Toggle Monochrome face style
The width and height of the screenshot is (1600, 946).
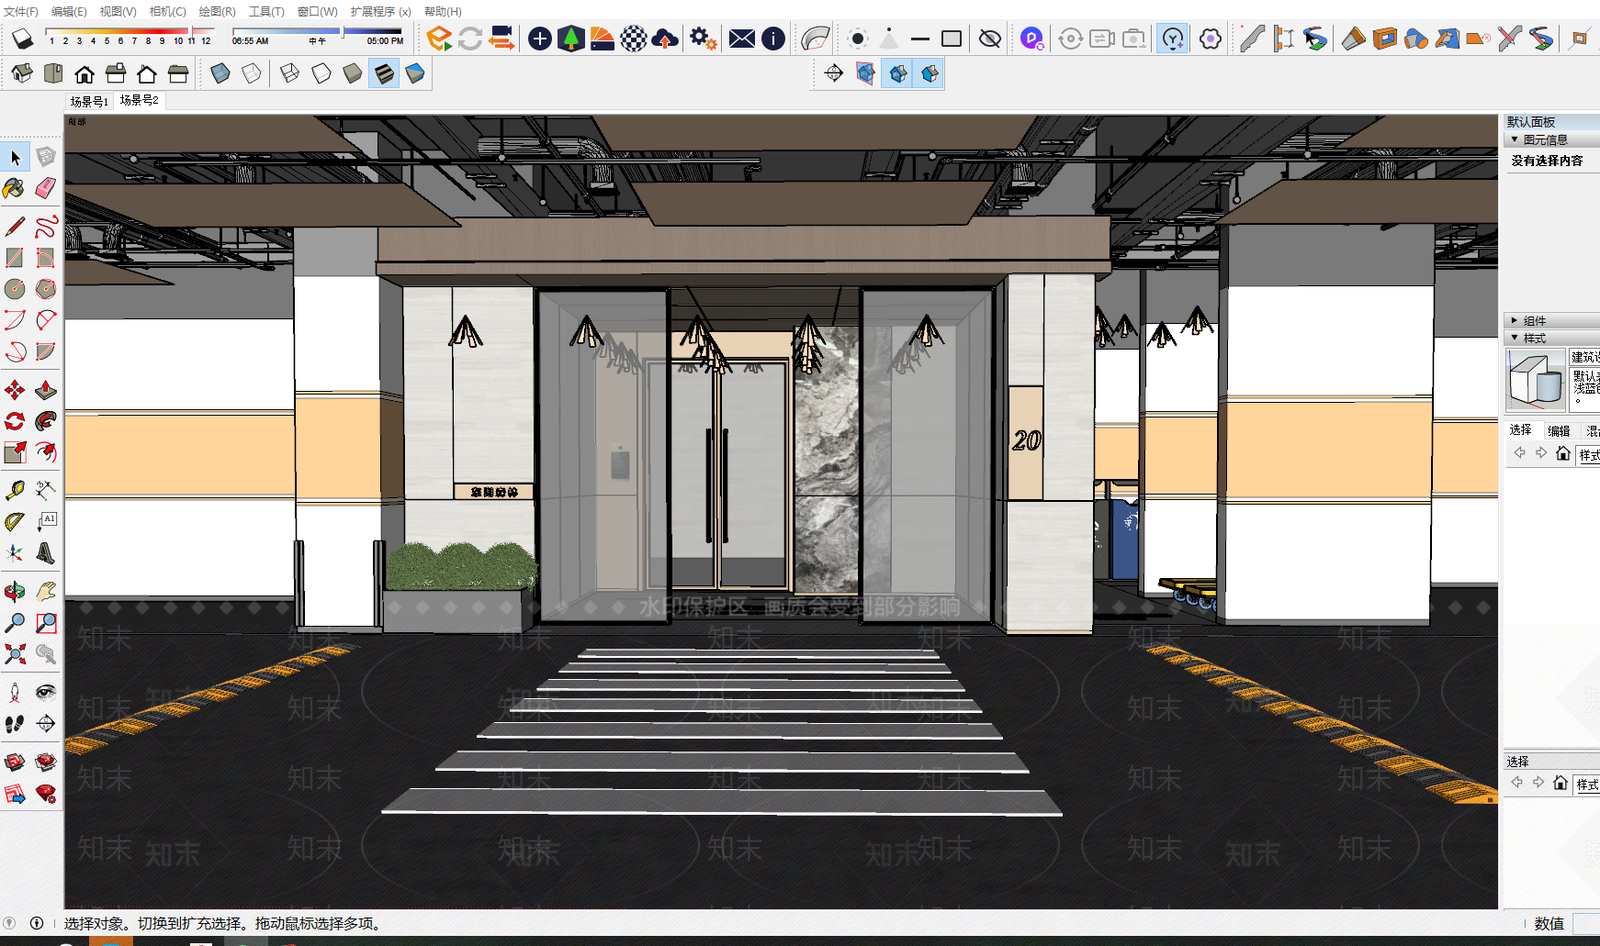415,73
